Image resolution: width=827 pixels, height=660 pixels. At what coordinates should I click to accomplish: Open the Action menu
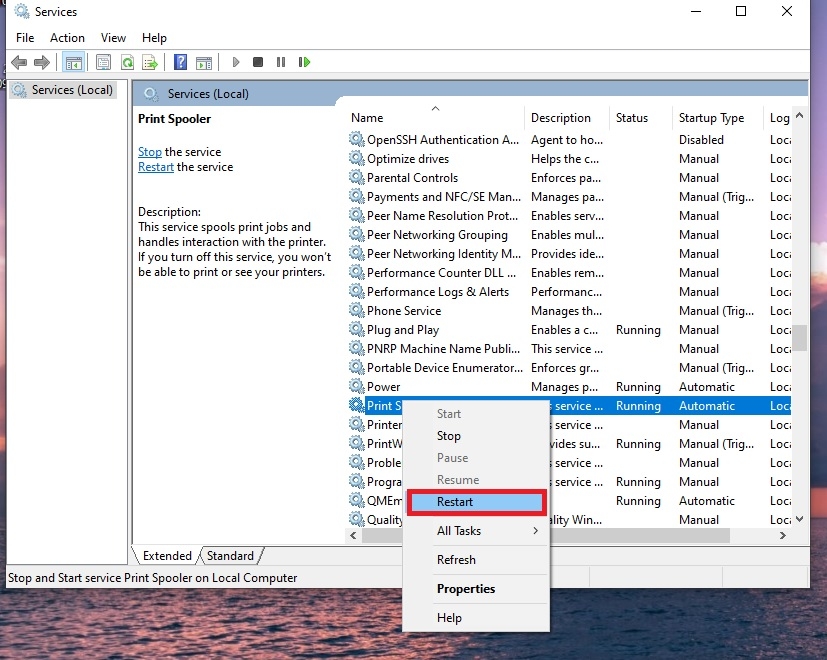[x=67, y=38]
